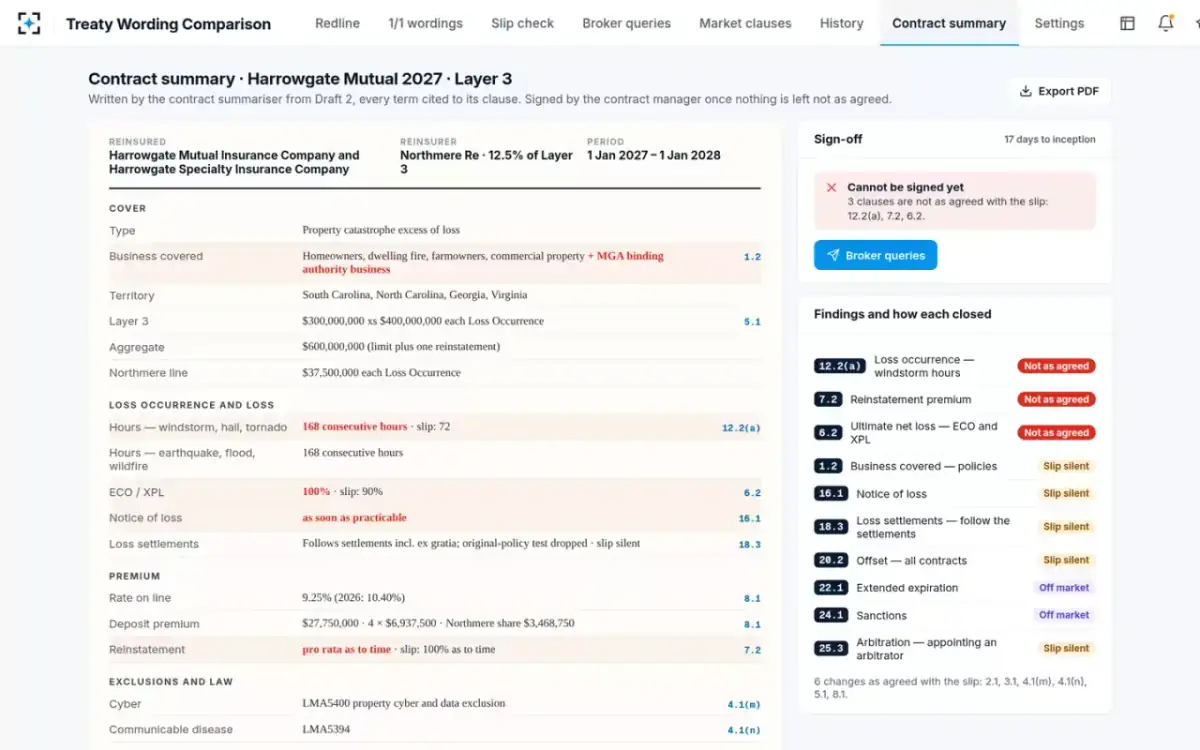1200x750 pixels.
Task: Click the red X cannot-sign icon
Action: (x=831, y=187)
